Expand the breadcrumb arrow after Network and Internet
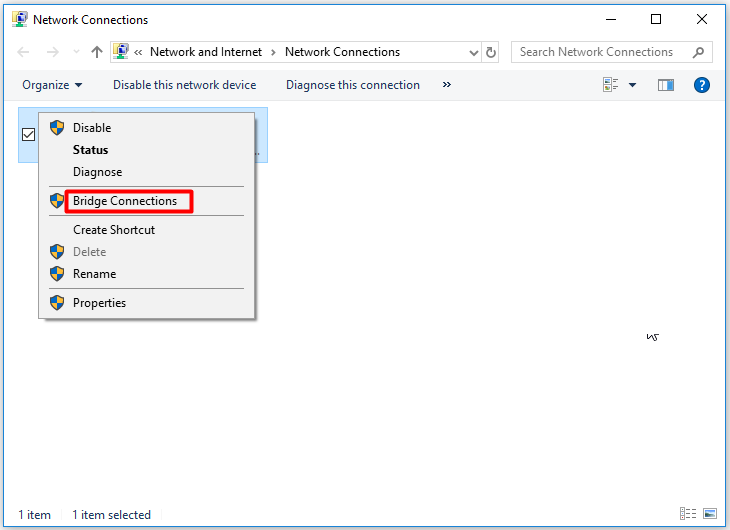Viewport: 730px width, 530px height. click(273, 52)
